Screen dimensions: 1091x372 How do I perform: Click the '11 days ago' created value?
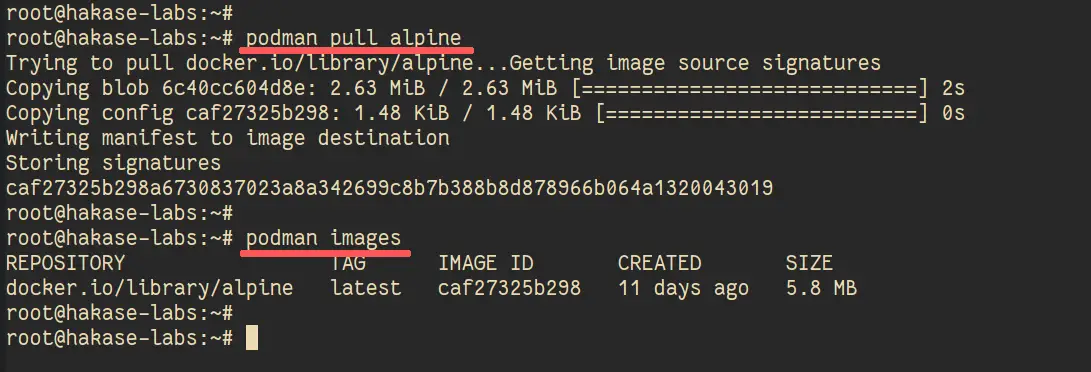[683, 288]
